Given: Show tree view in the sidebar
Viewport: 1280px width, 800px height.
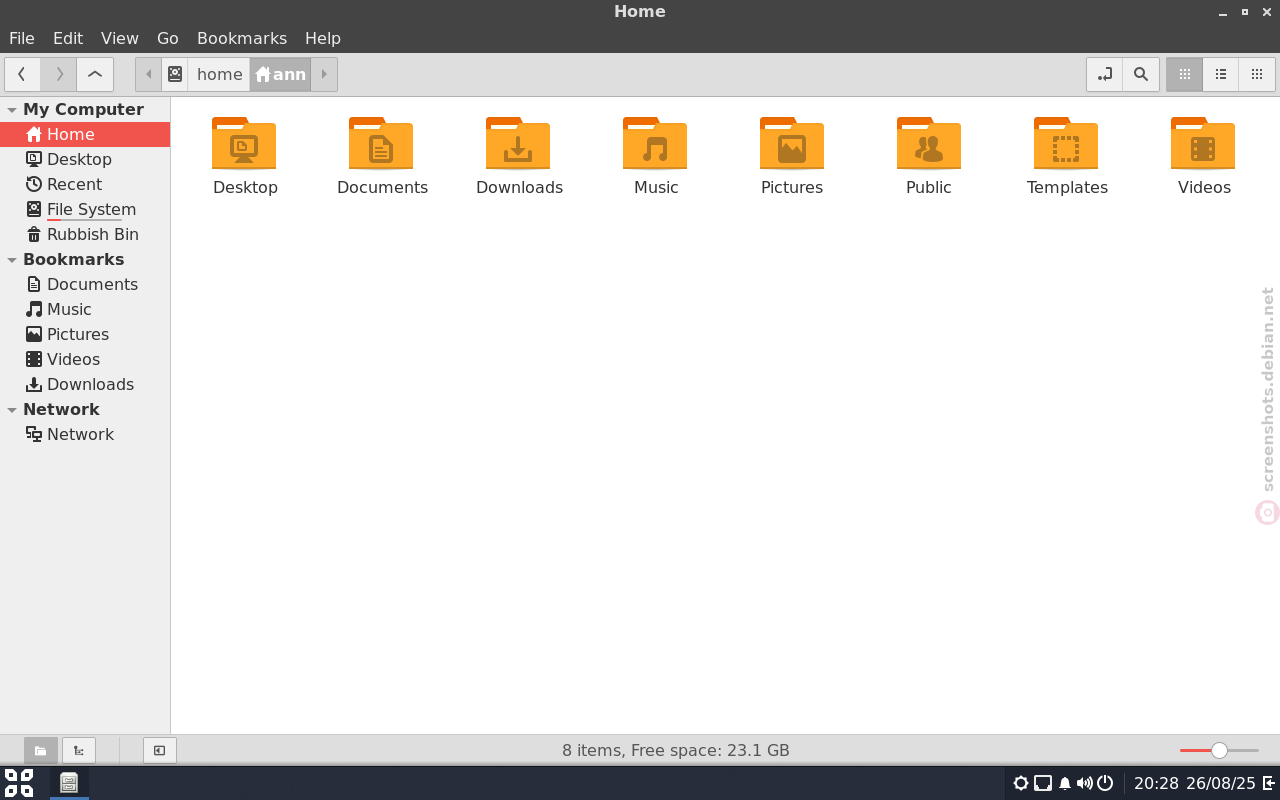Looking at the screenshot, I should click(79, 750).
